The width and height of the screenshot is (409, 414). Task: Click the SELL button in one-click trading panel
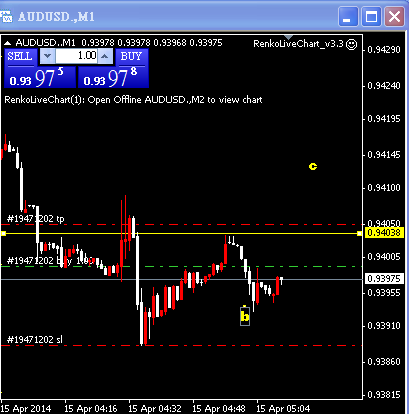click(x=20, y=56)
